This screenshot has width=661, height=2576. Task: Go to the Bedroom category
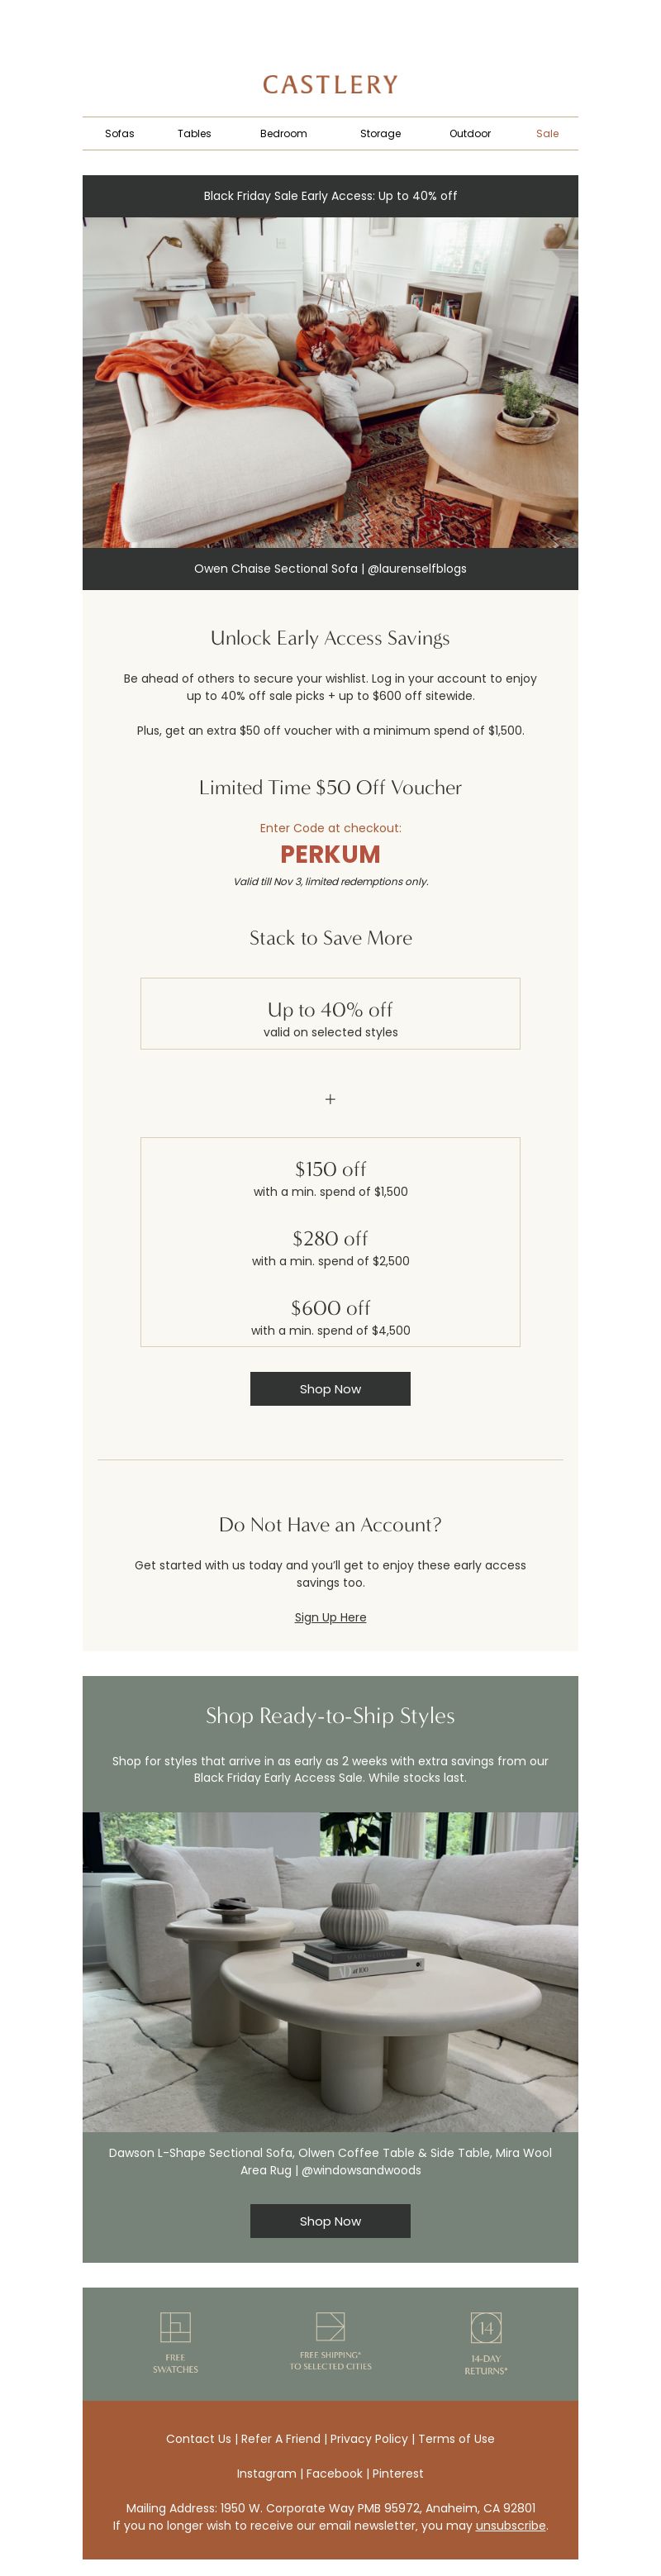pyautogui.click(x=283, y=133)
